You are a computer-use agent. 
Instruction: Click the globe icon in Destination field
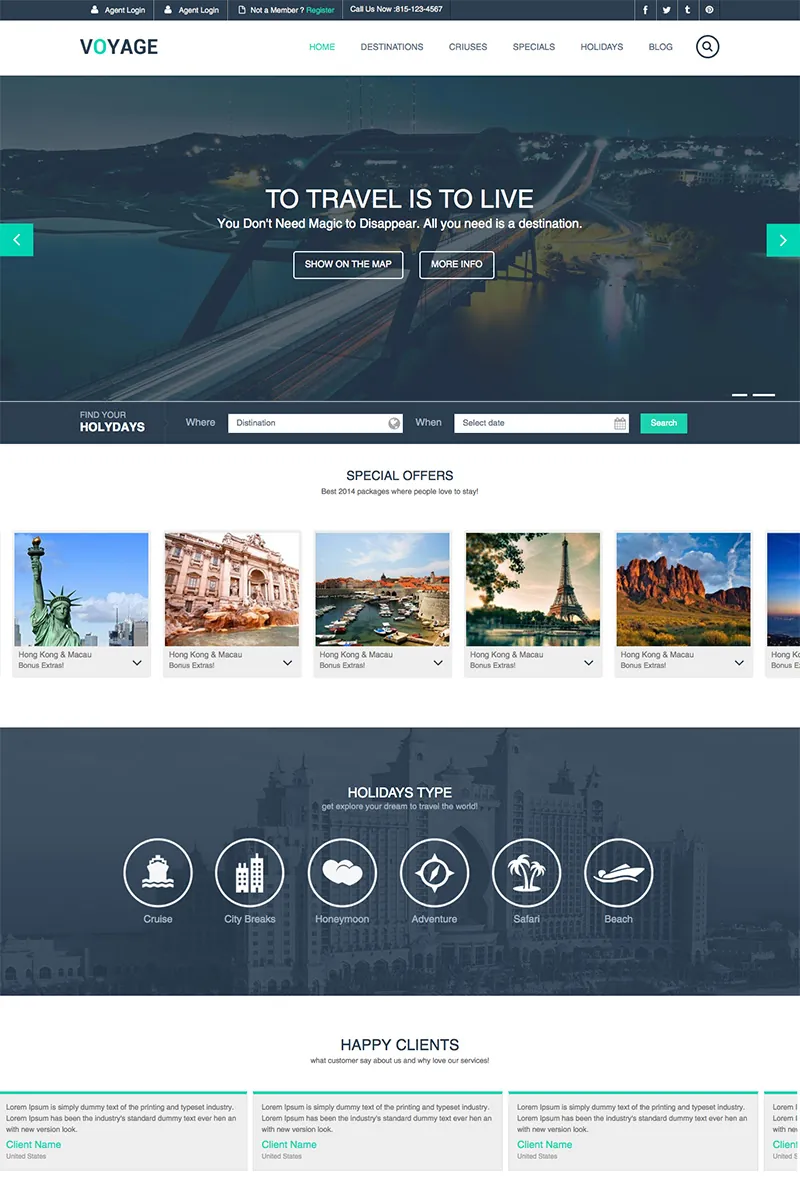pos(394,423)
